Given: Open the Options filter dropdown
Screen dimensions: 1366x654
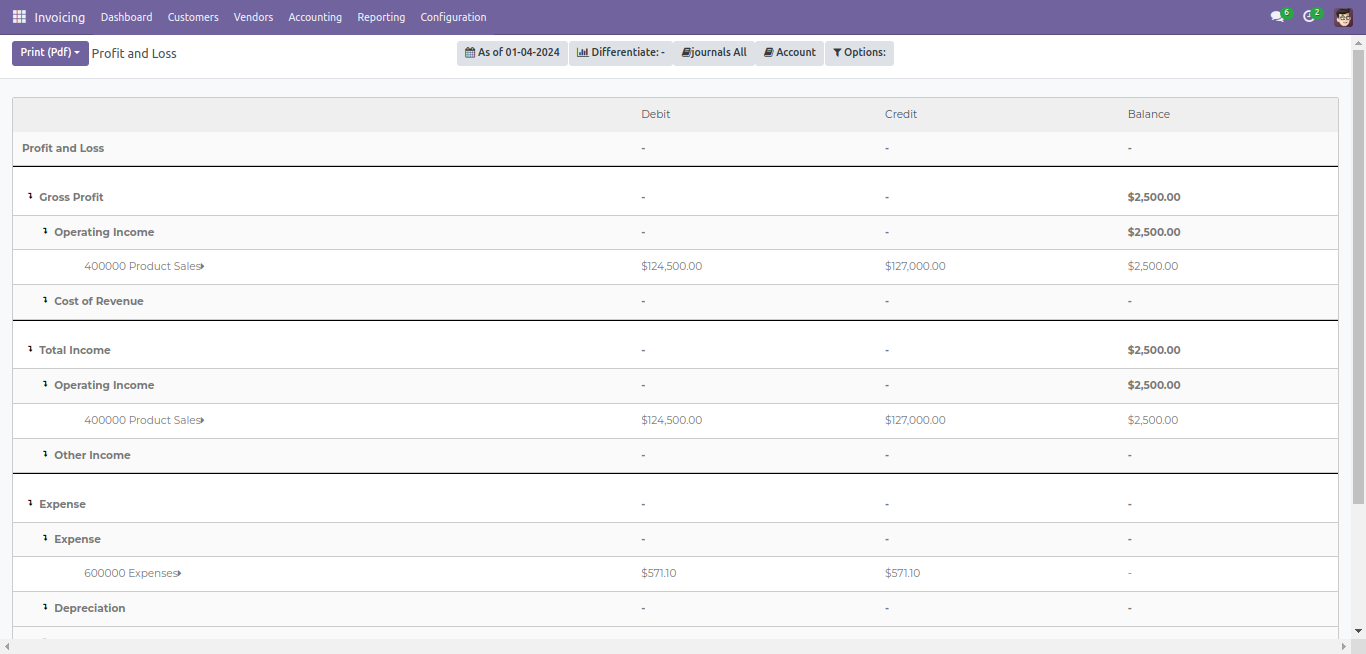Looking at the screenshot, I should 859,53.
